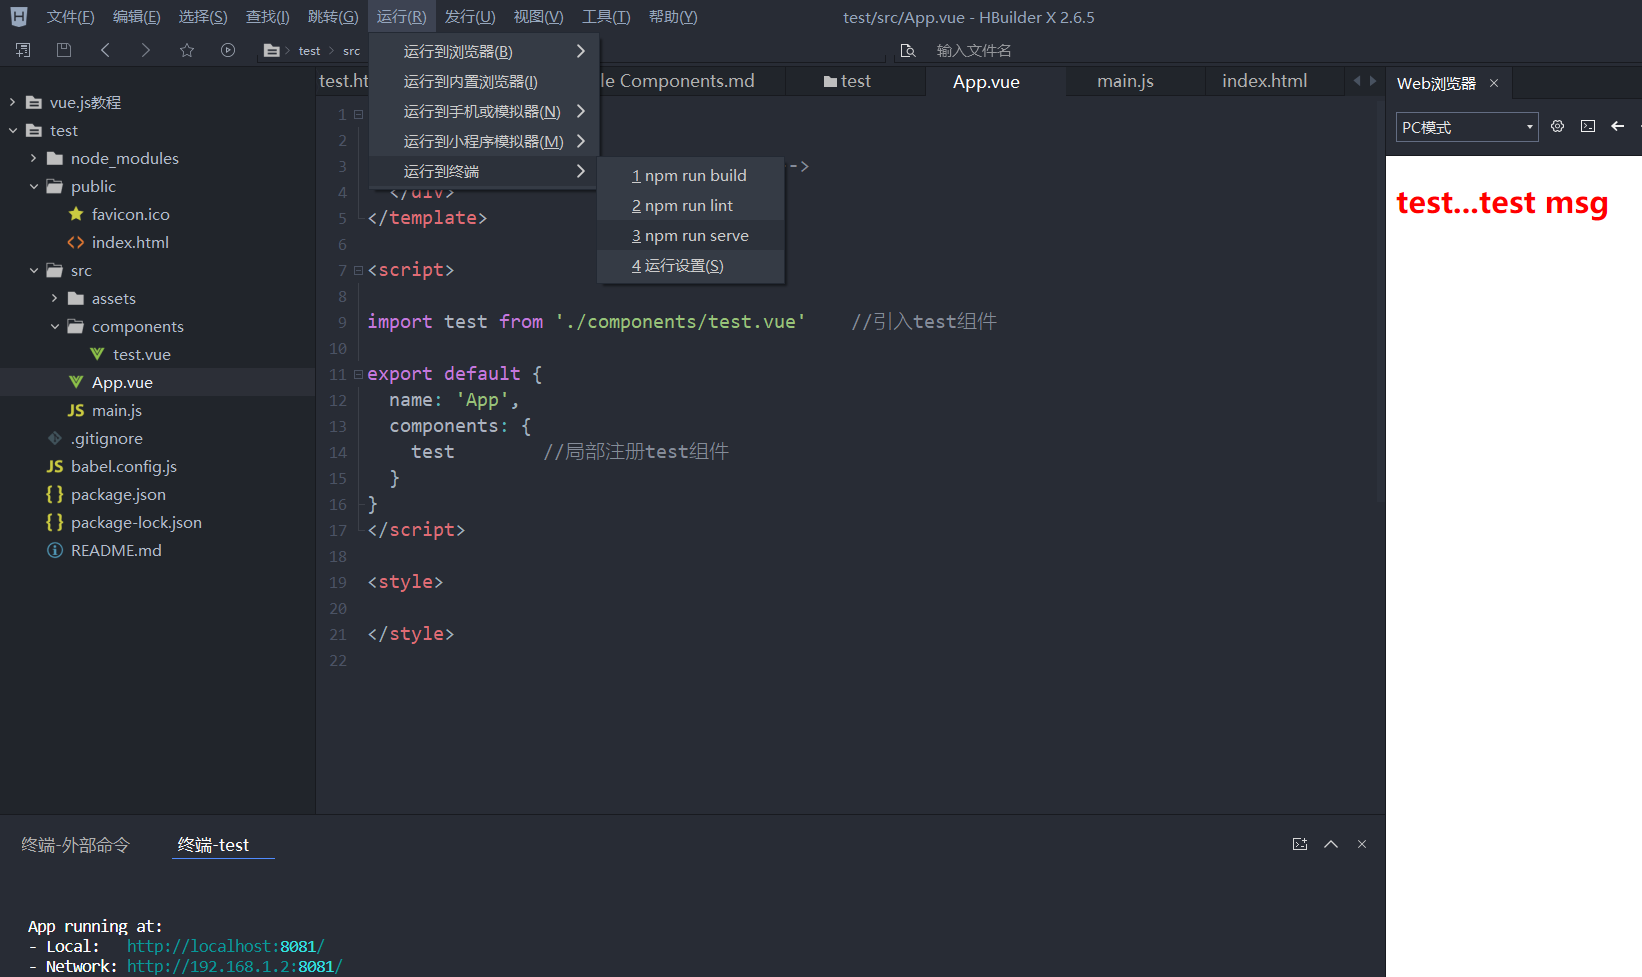Open 运行到小程序模拟器(M) submenu
Viewport: 1642px width, 977px height.
[484, 141]
